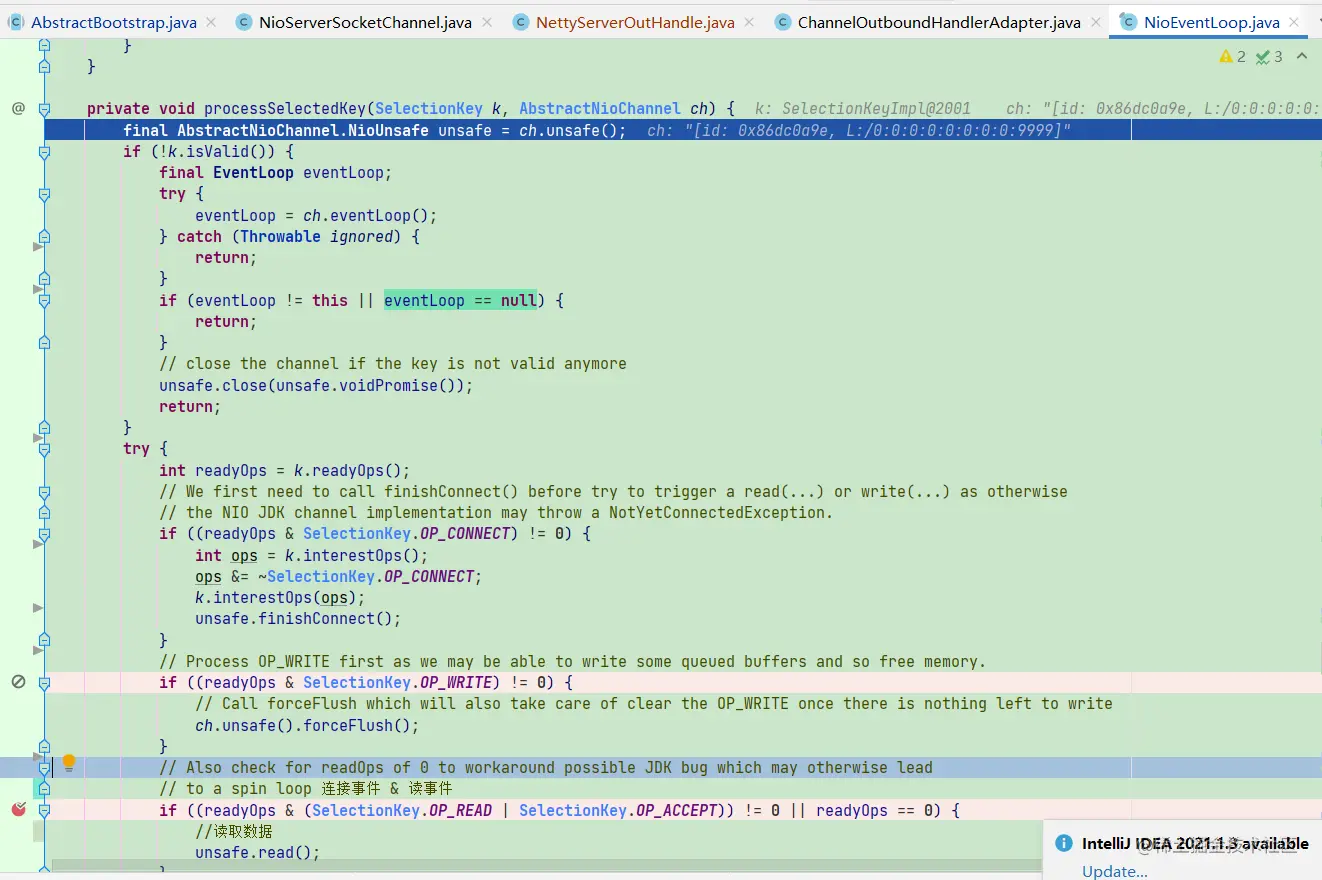Click the green weak-warnings indicator showing 3
The image size is (1322, 880).
click(1269, 57)
